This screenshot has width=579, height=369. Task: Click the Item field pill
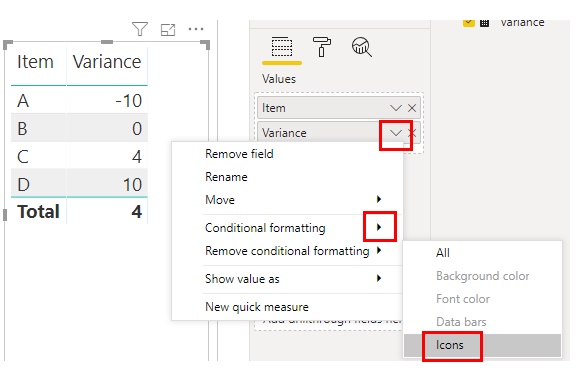339,108
